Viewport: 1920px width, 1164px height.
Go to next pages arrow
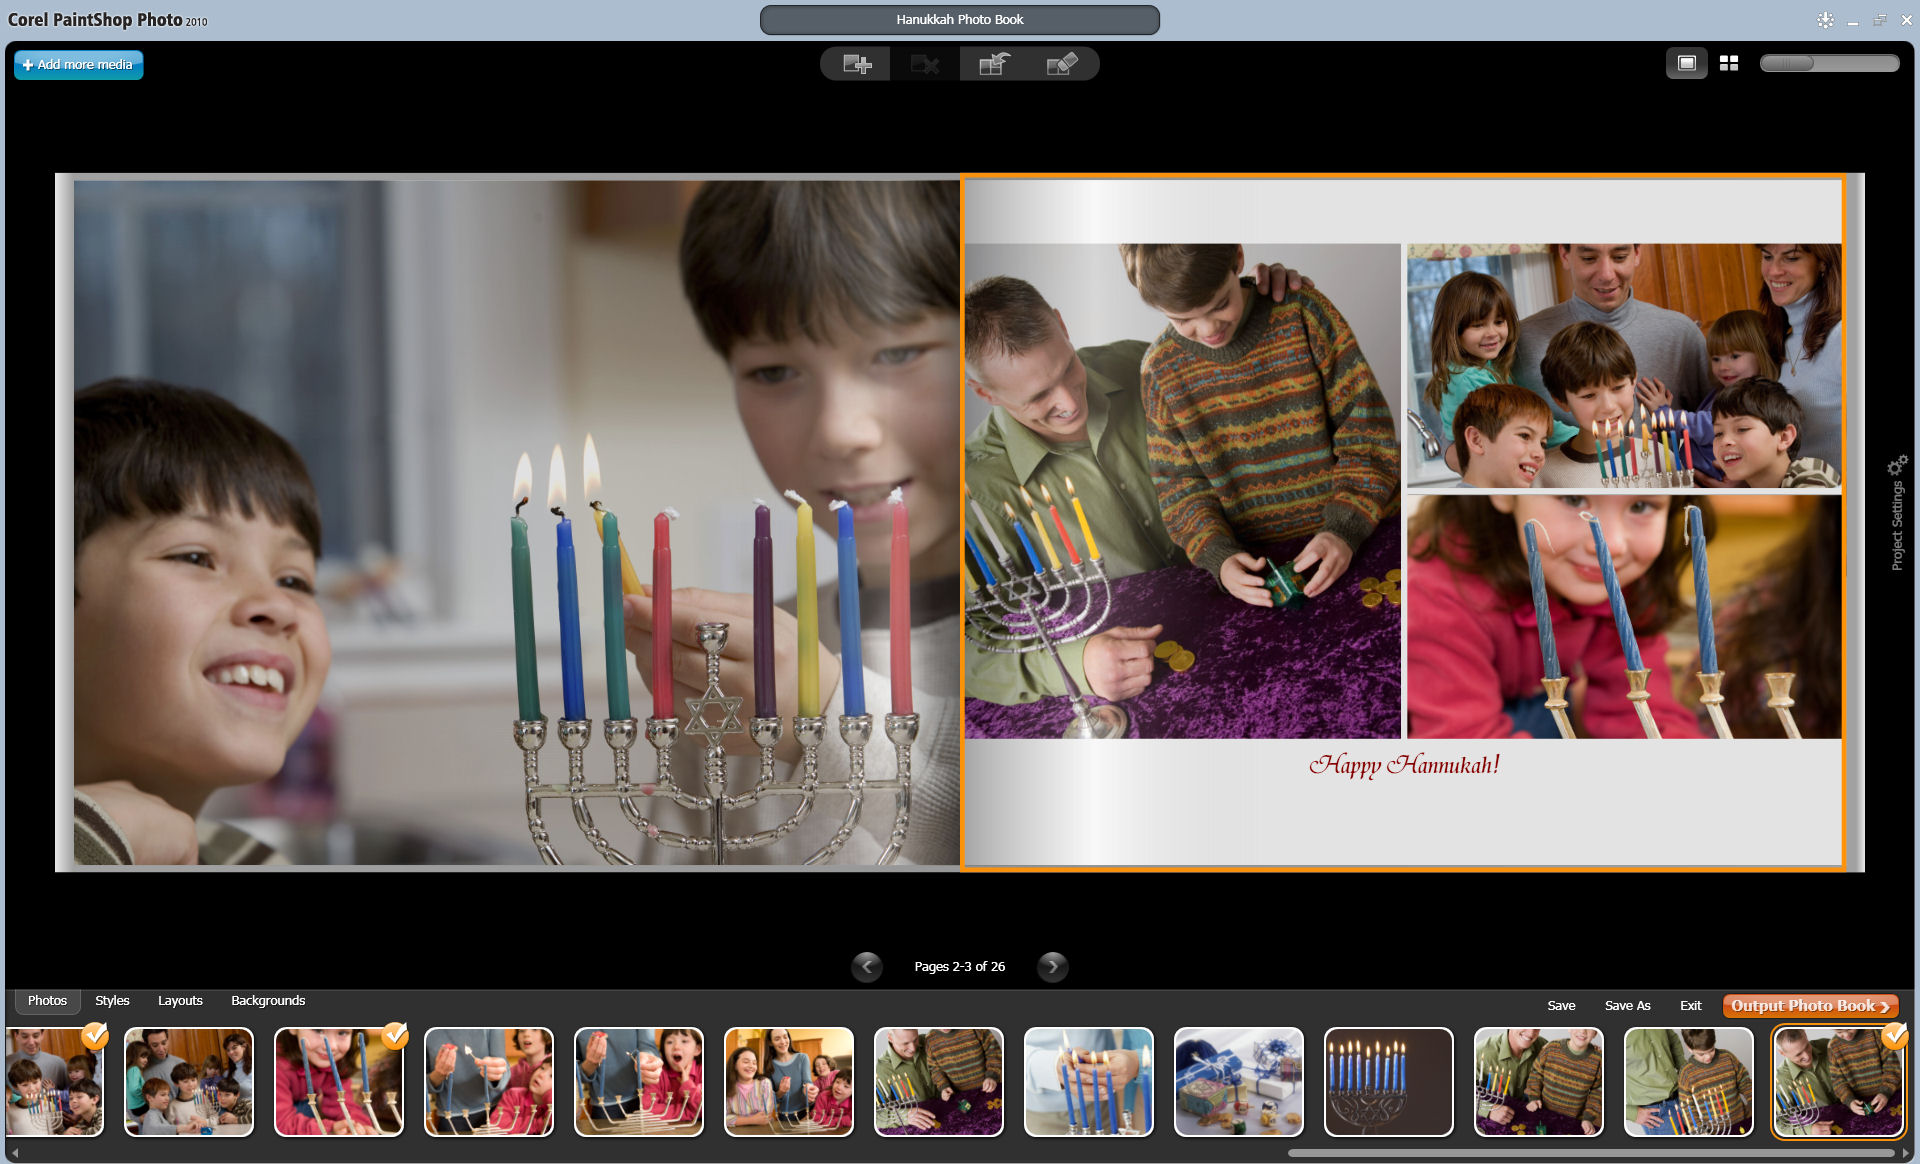1052,966
